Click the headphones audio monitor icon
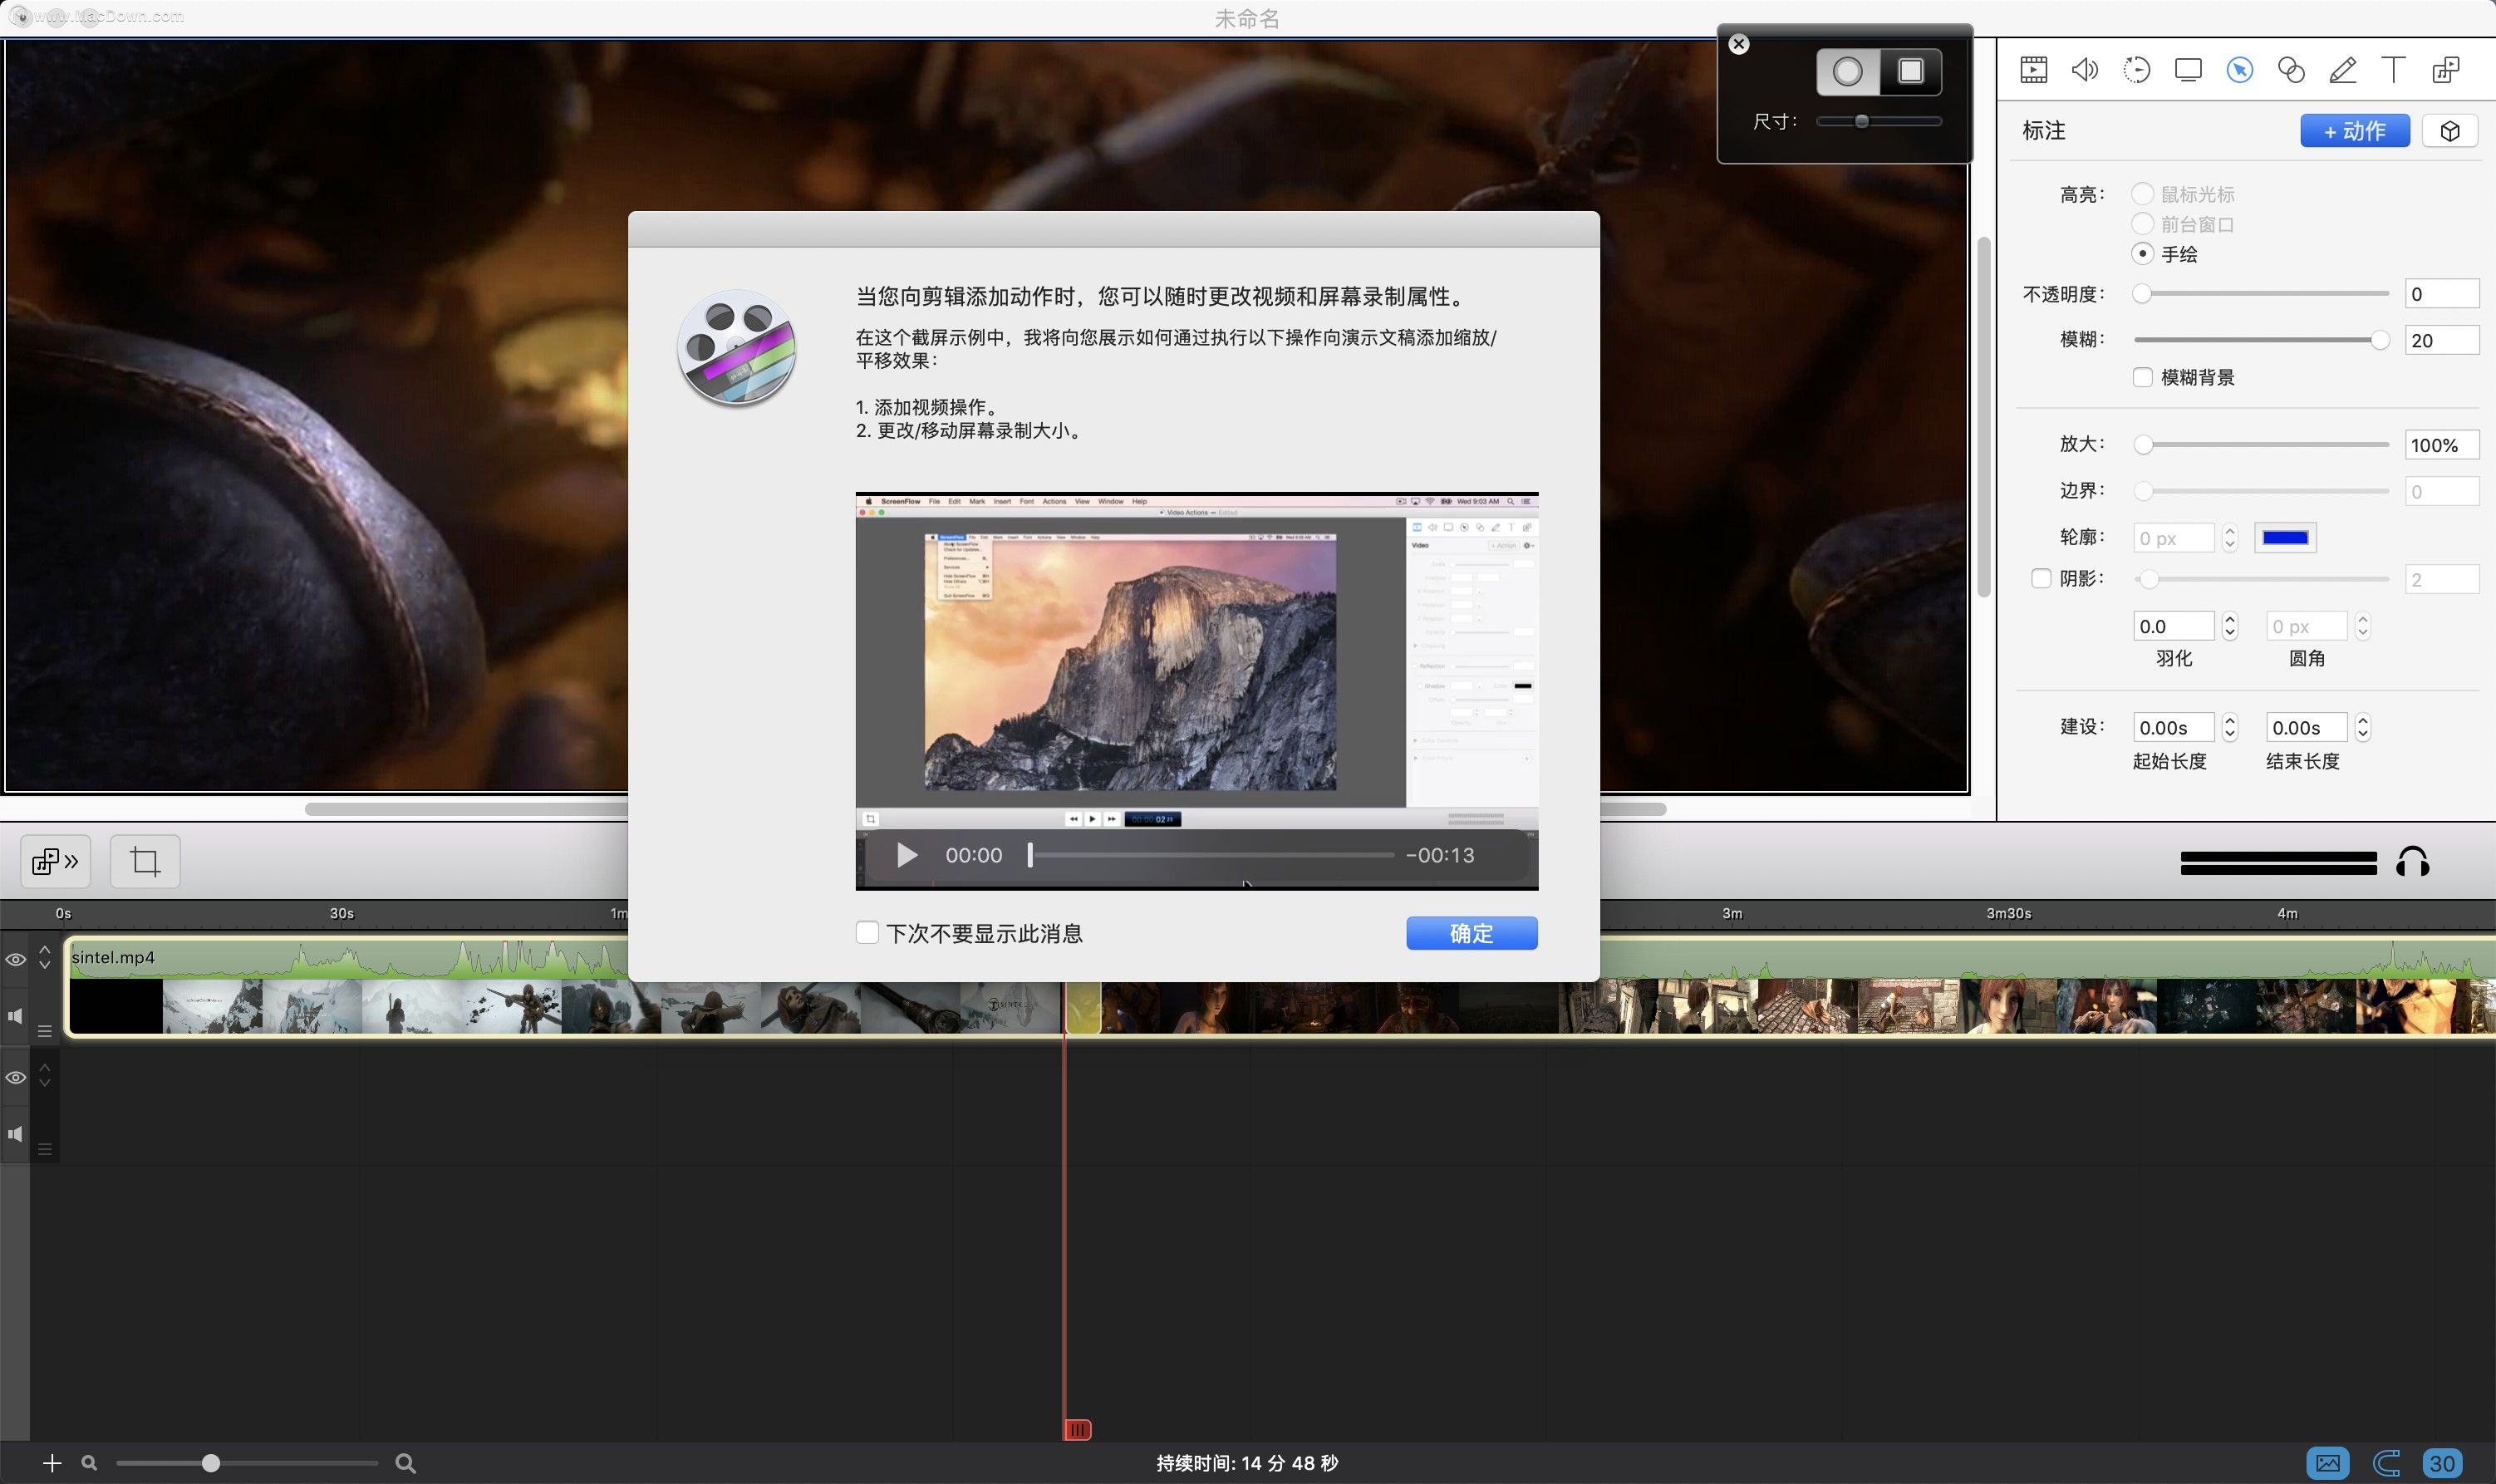2496x1484 pixels. tap(2413, 861)
